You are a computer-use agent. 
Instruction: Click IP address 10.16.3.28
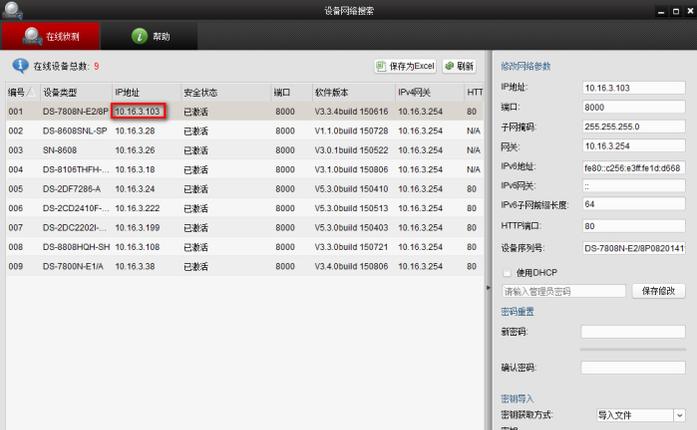(135, 131)
